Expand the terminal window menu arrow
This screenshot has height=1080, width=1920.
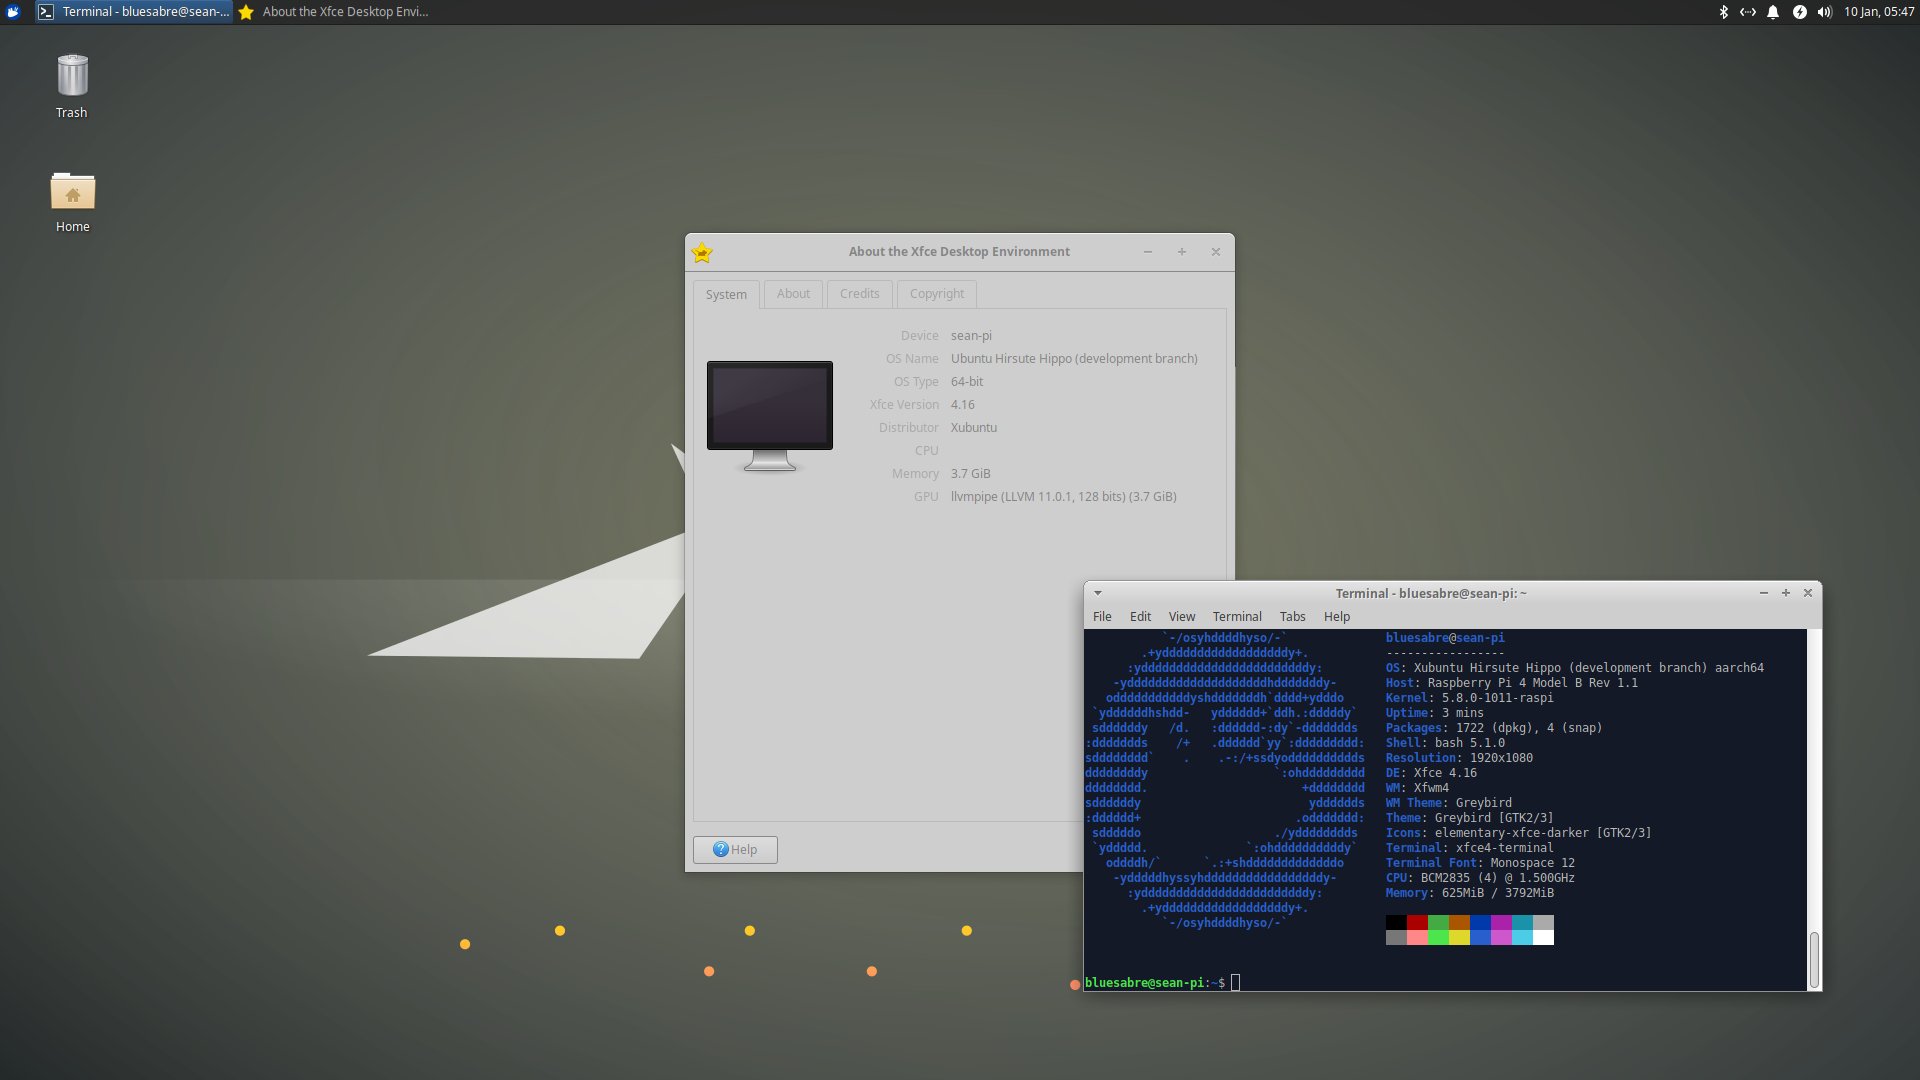(x=1098, y=593)
